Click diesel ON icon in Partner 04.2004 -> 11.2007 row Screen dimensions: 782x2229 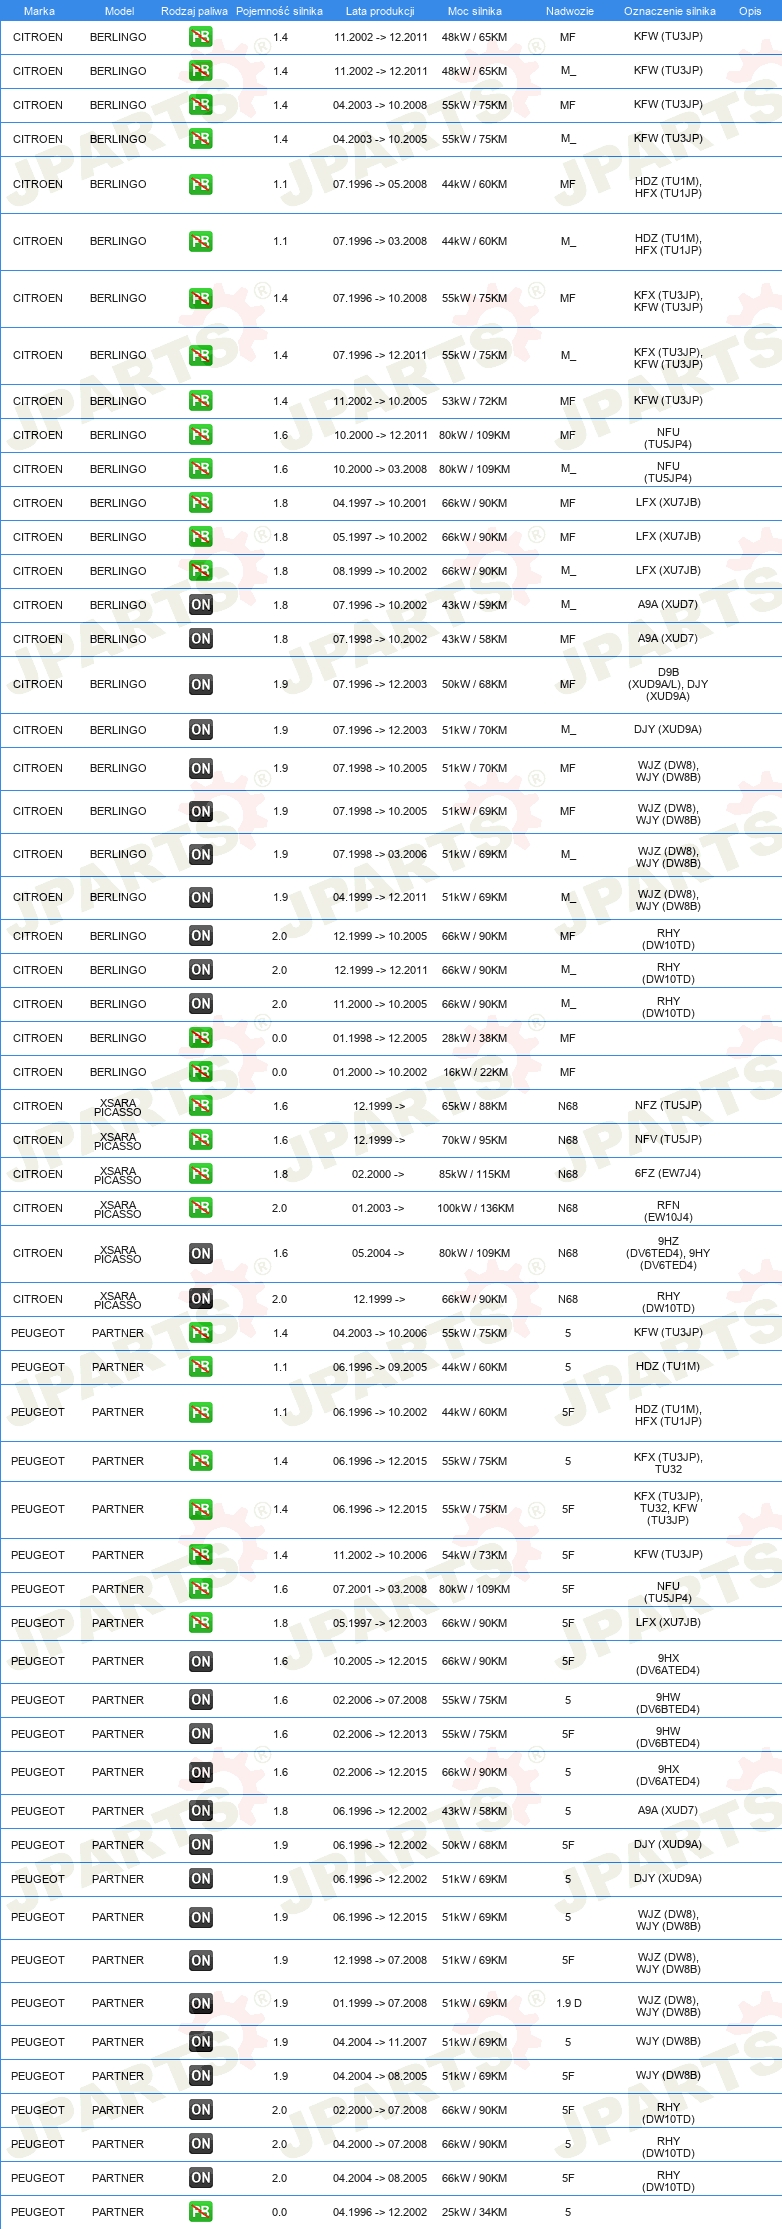point(201,2042)
